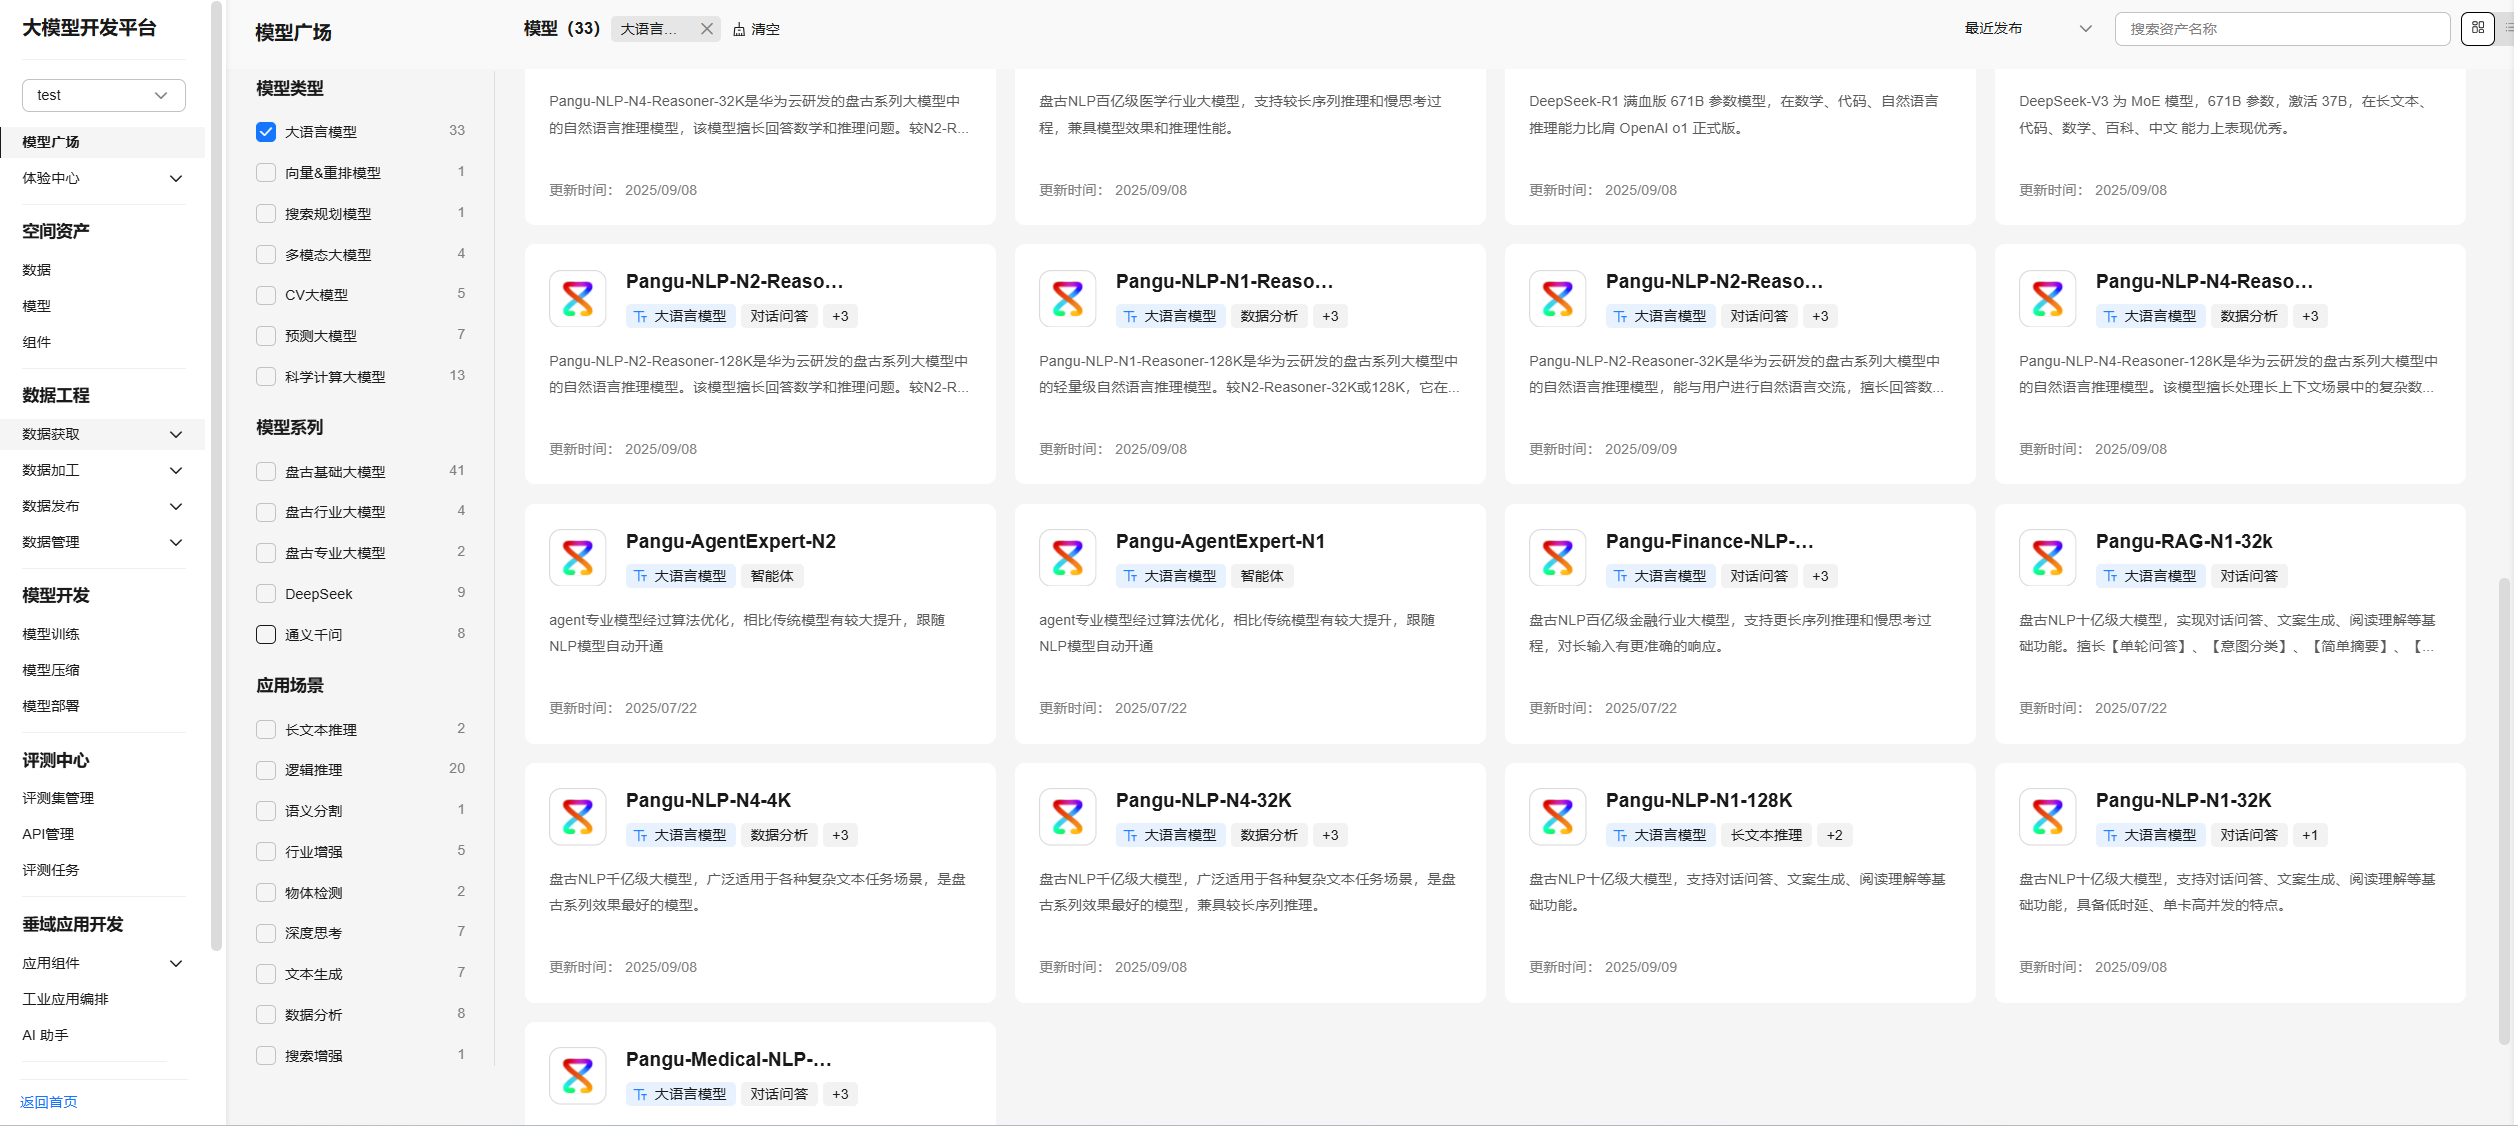
Task: Open the Pangu-AgentExpert-N1 model title
Action: (x=1220, y=541)
